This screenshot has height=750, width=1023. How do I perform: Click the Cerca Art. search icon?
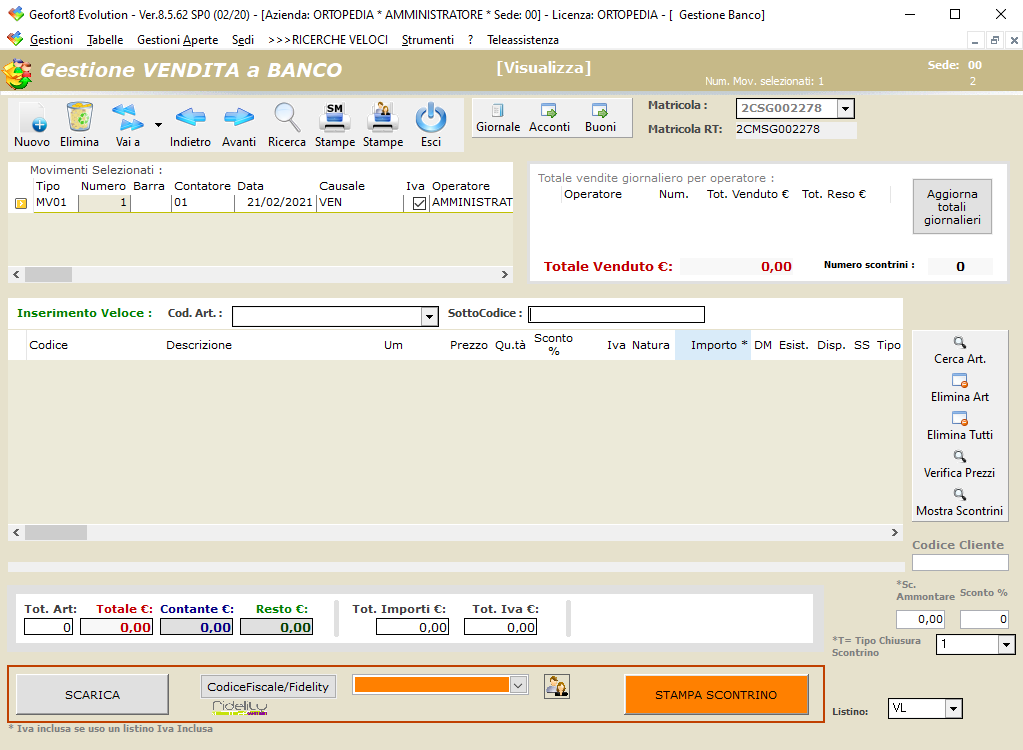tap(960, 342)
